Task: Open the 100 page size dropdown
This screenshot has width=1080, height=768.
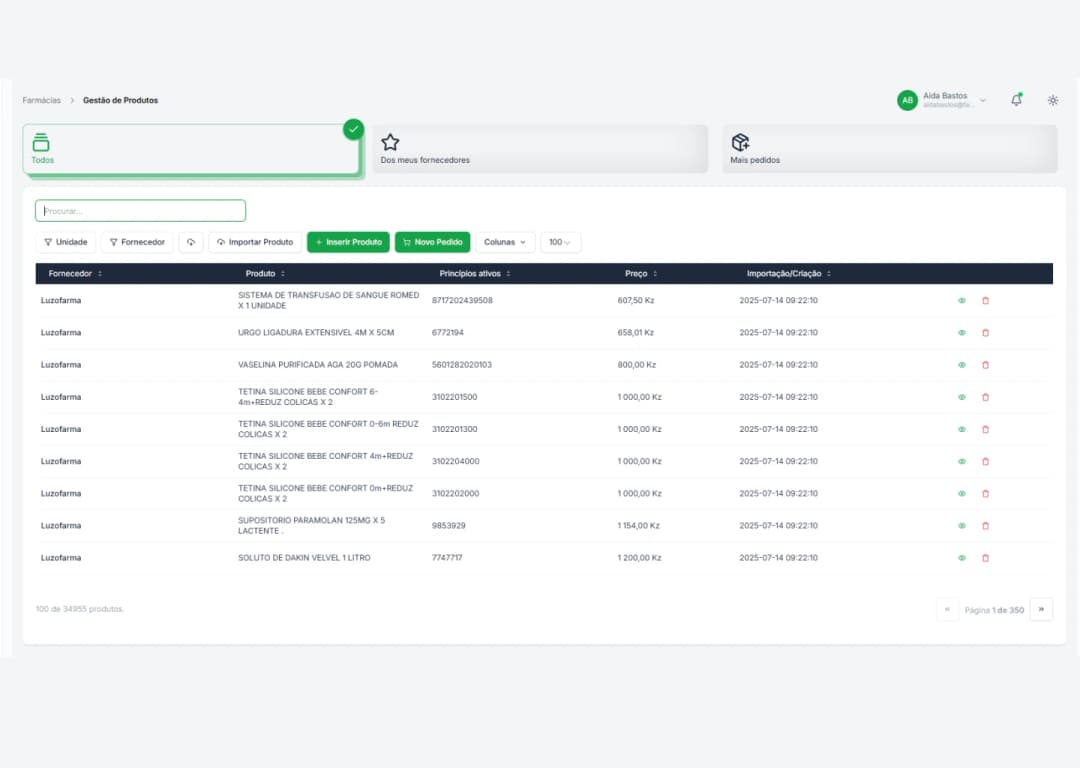Action: click(x=560, y=242)
